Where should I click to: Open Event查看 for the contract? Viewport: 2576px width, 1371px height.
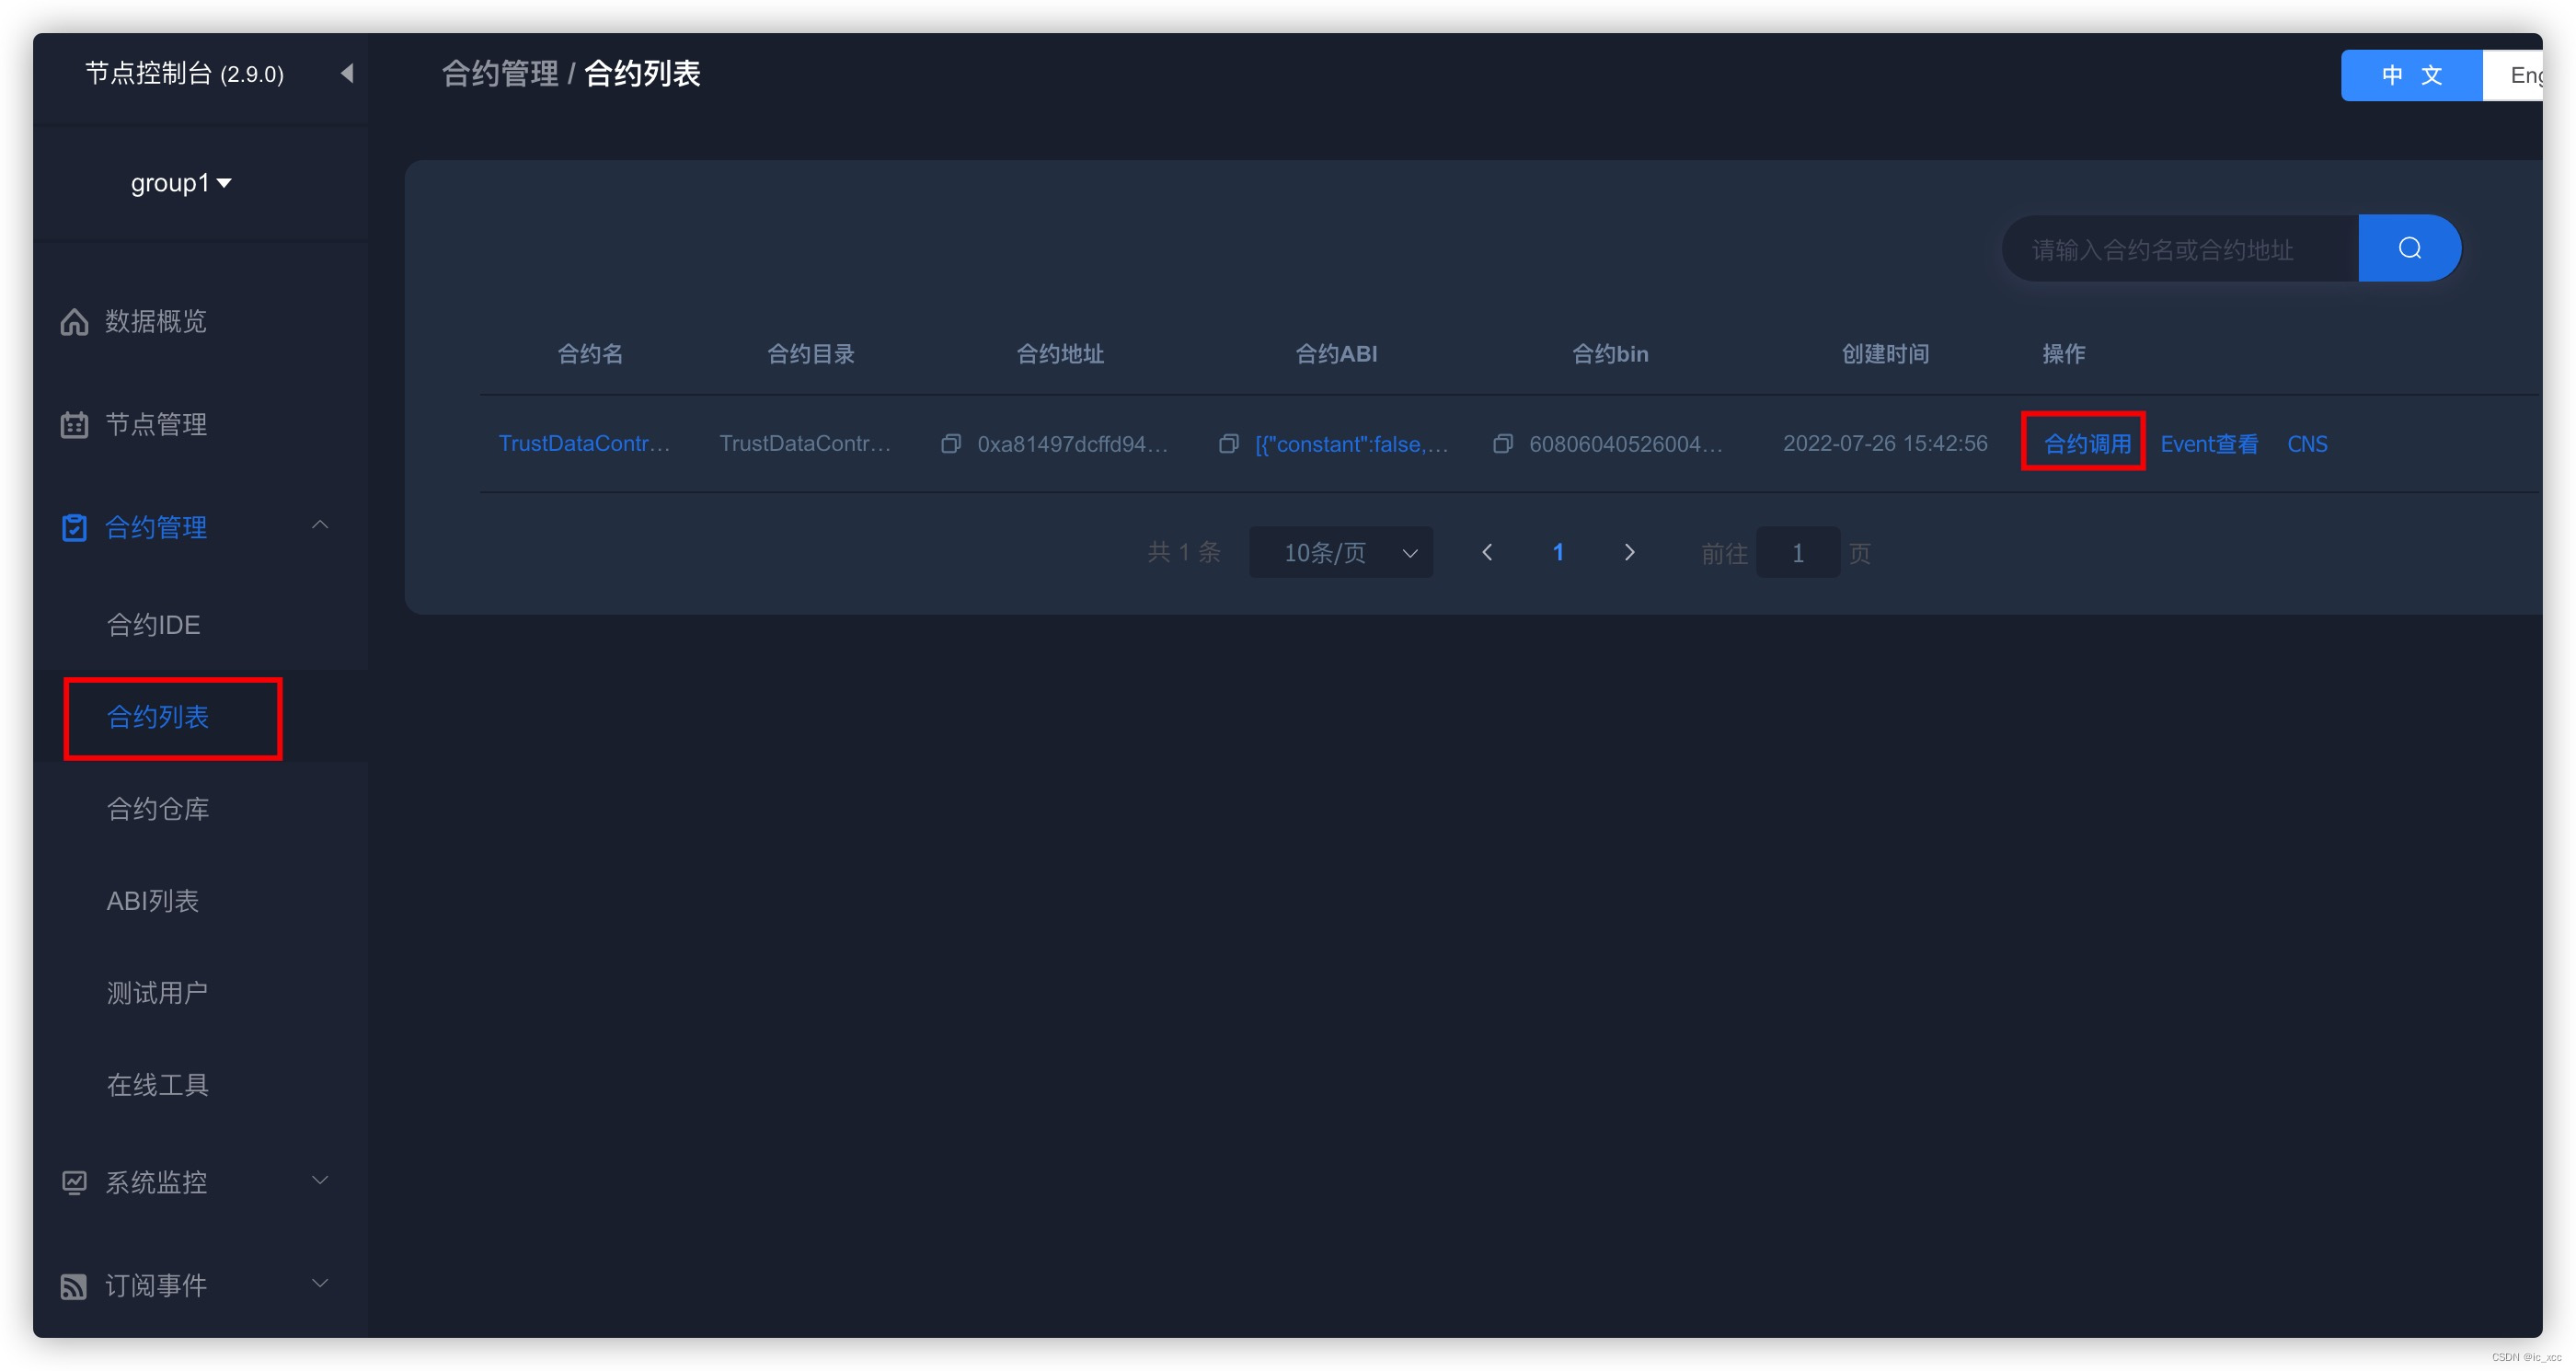2208,444
